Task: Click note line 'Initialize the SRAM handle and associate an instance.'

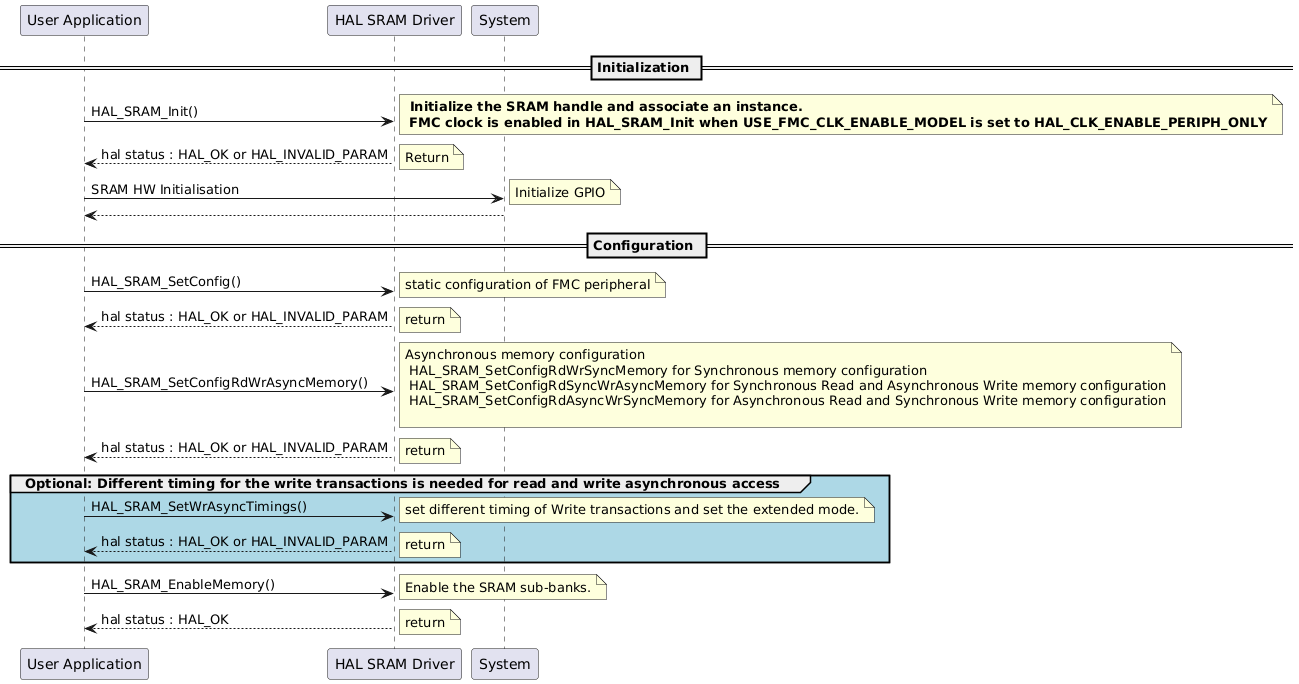Action: click(606, 106)
